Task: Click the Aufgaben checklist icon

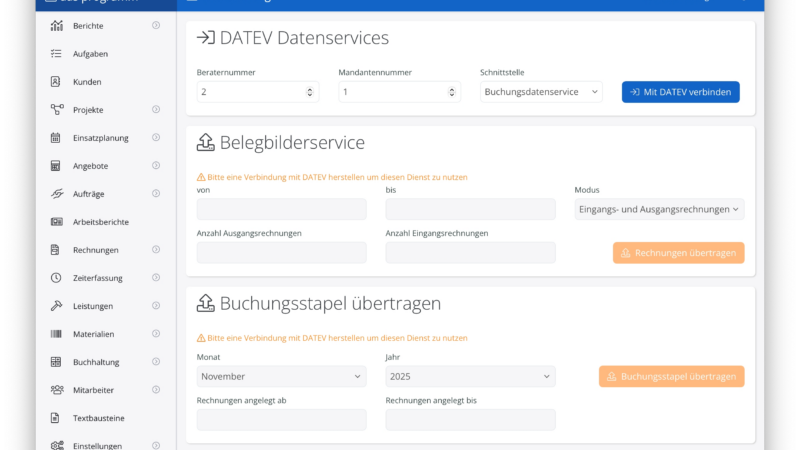Action: click(56, 54)
